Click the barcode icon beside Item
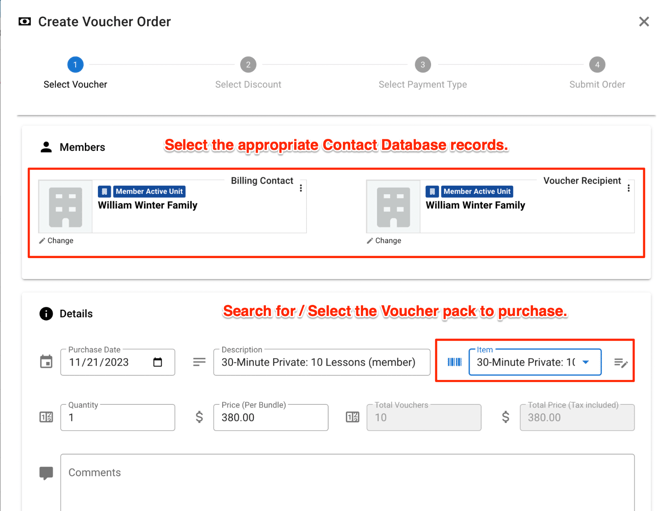The width and height of the screenshot is (670, 511). click(x=454, y=362)
